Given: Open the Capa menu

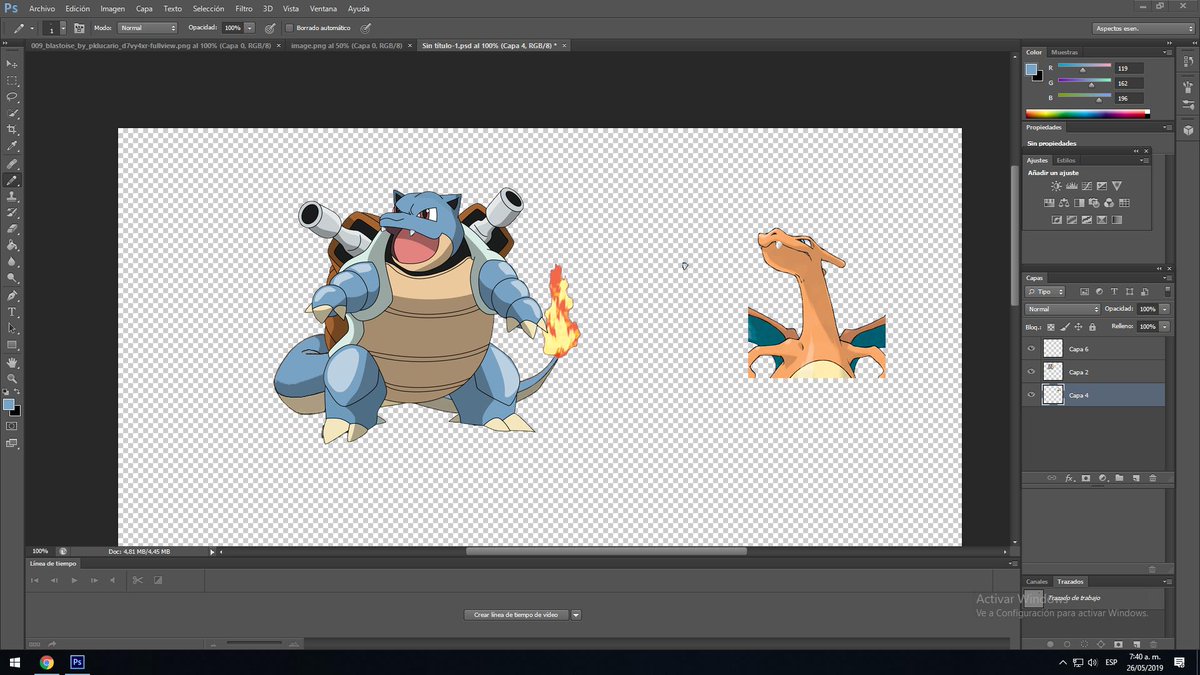Looking at the screenshot, I should [x=144, y=8].
